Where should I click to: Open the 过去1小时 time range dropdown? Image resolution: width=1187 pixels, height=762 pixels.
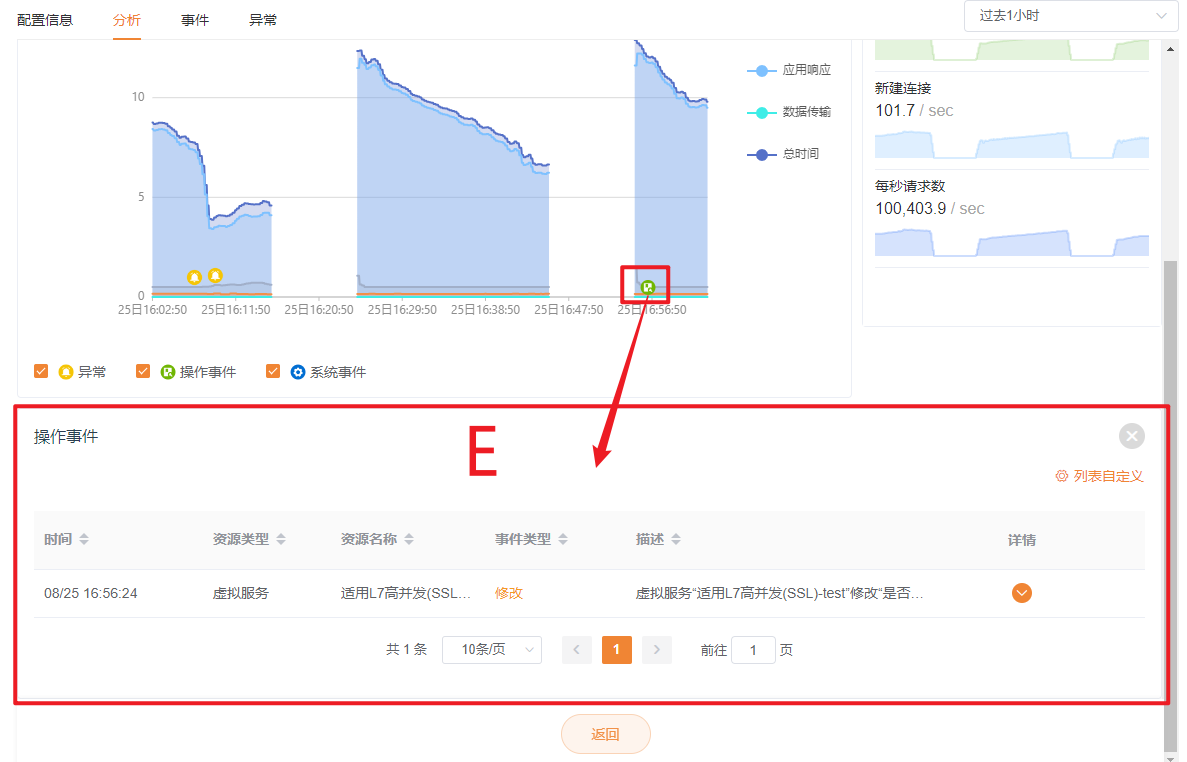click(1070, 16)
